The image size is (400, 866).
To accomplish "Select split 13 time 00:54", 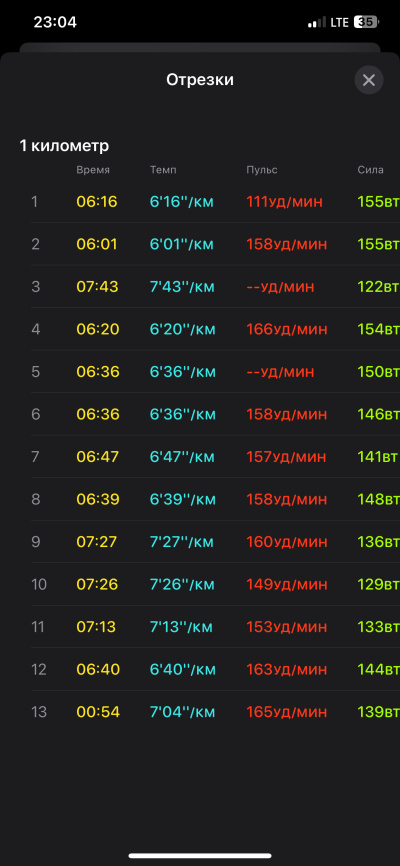I will (98, 712).
